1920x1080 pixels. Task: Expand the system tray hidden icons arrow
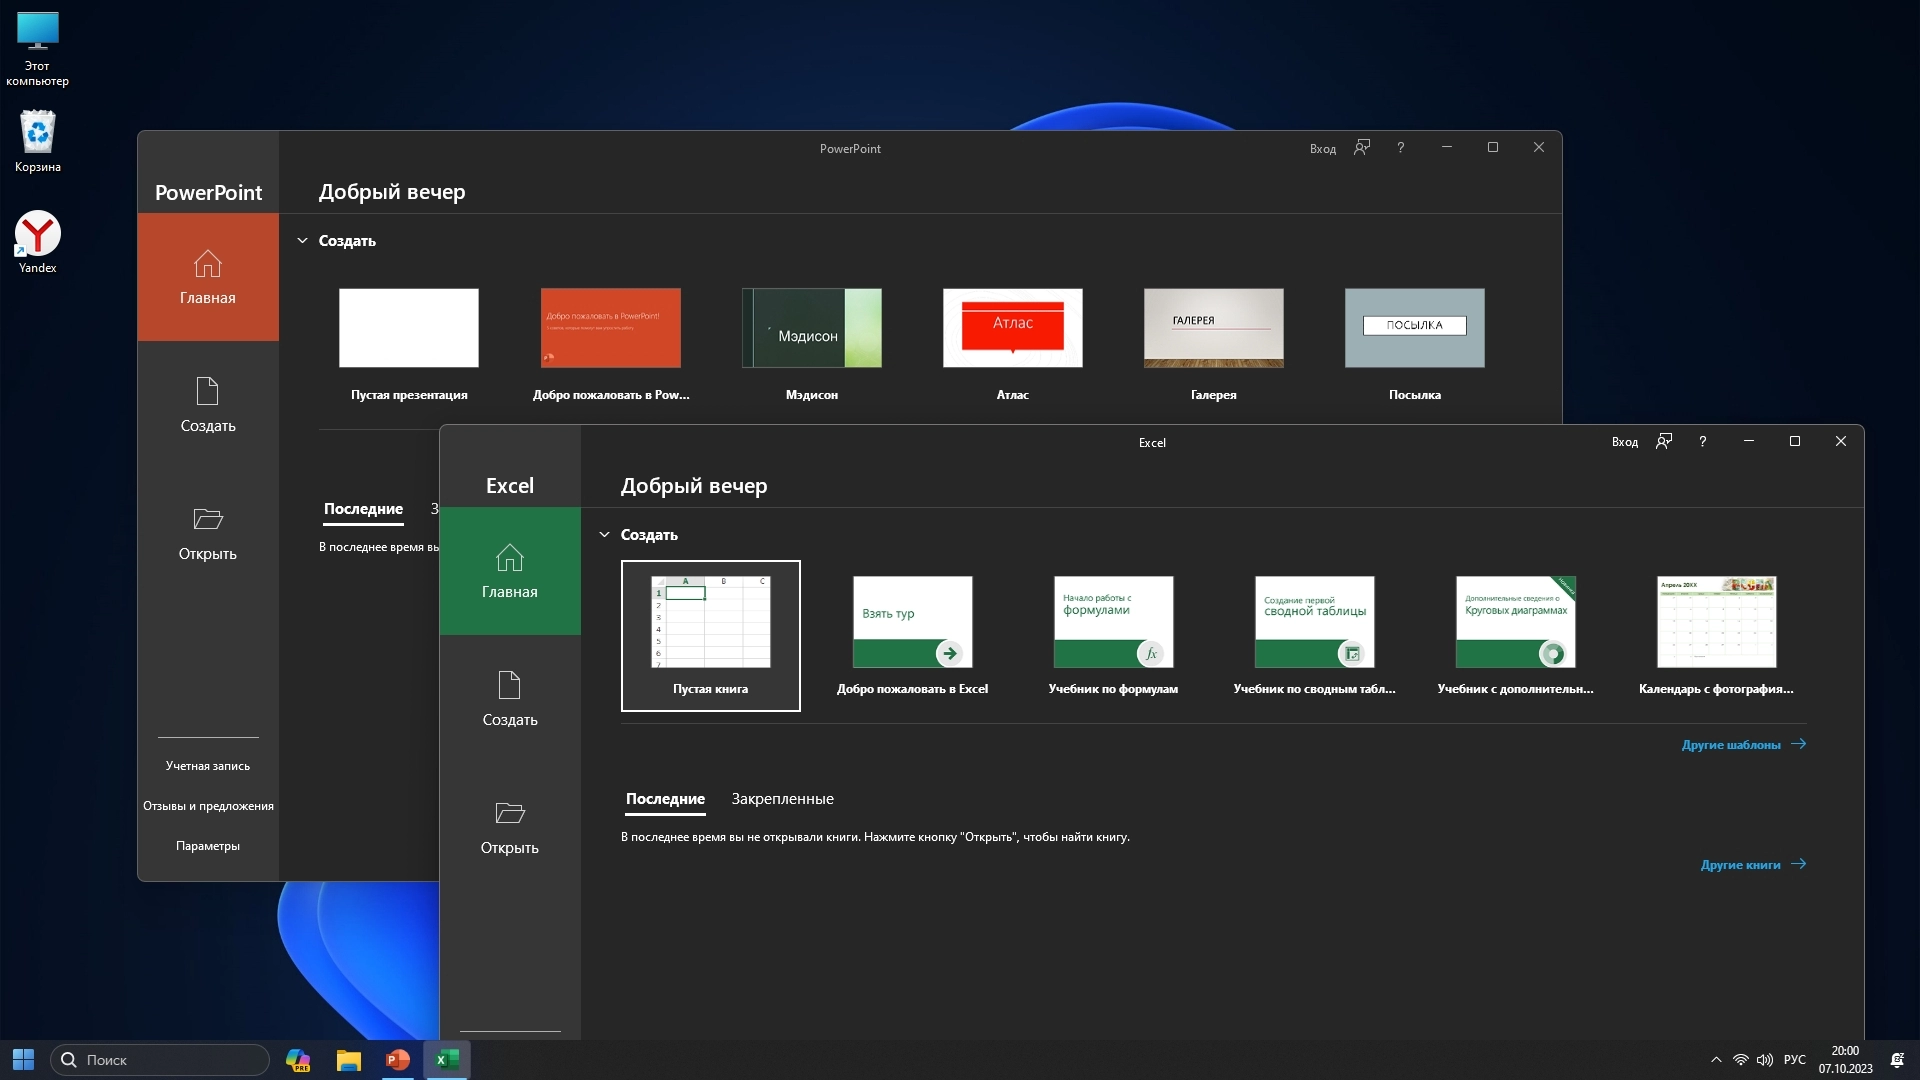click(1716, 1060)
